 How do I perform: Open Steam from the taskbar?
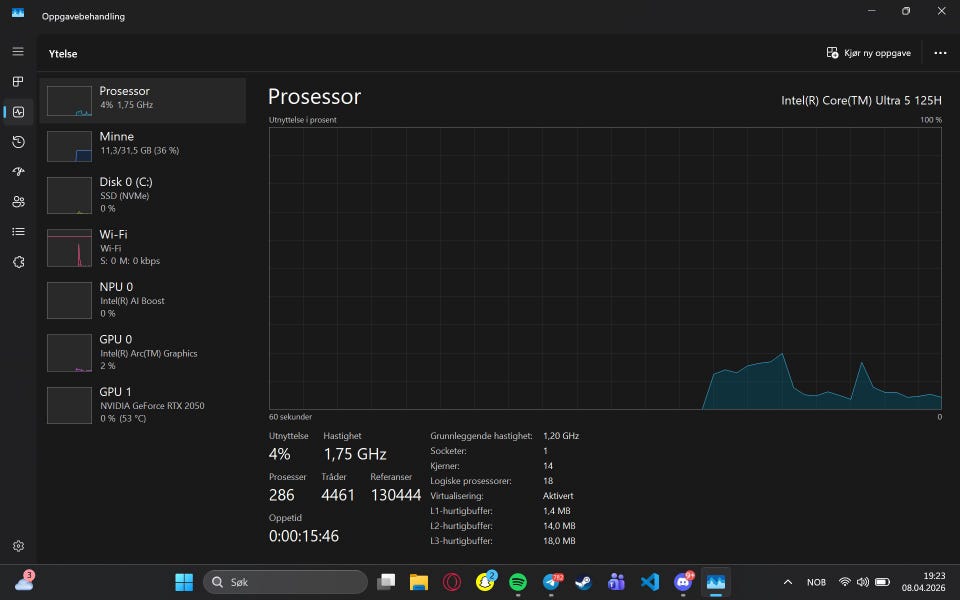583,582
